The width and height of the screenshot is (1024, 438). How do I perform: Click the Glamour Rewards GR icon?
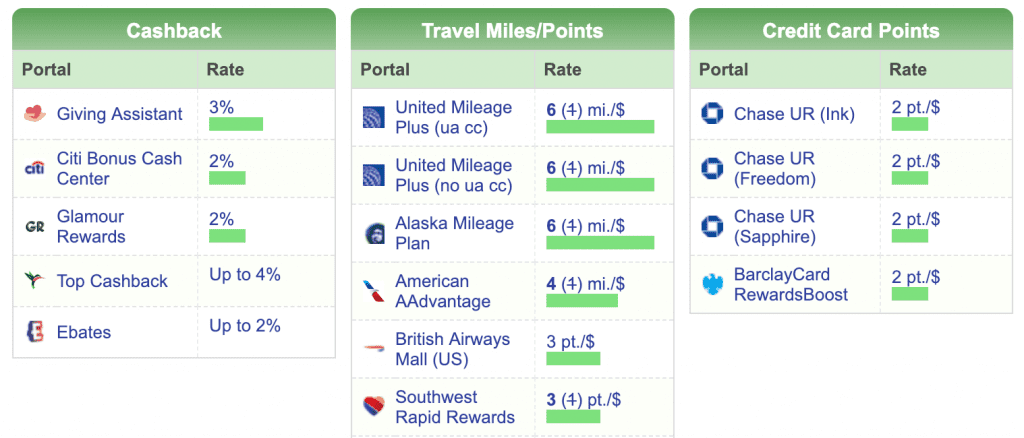pos(35,226)
